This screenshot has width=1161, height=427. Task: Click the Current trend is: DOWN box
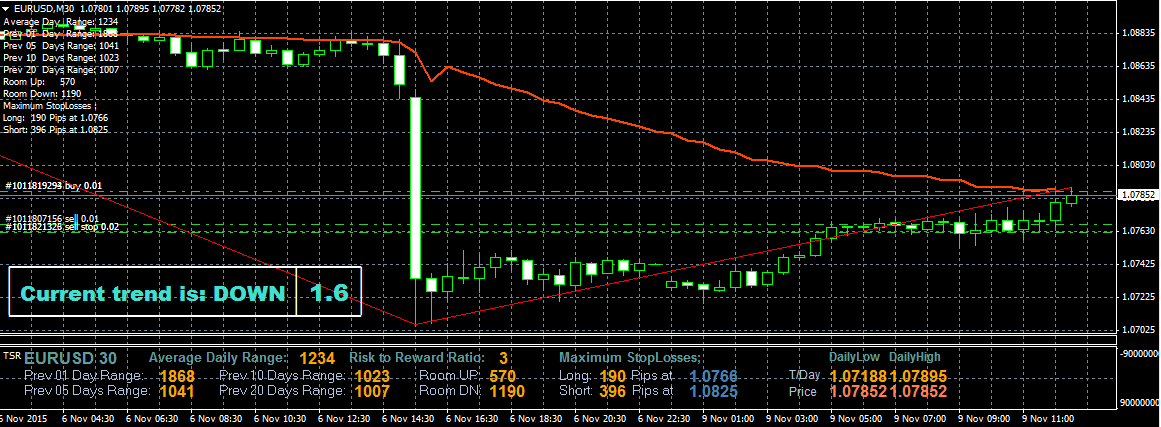(152, 294)
